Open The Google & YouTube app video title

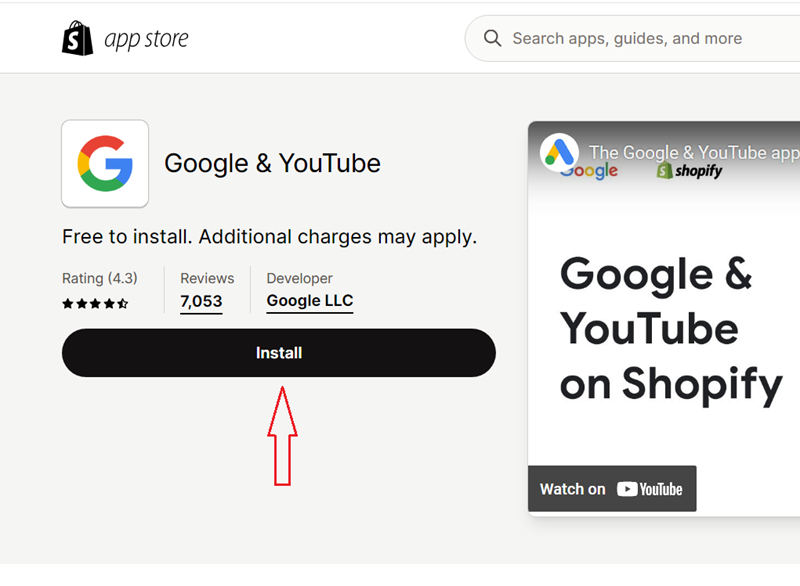click(x=694, y=152)
